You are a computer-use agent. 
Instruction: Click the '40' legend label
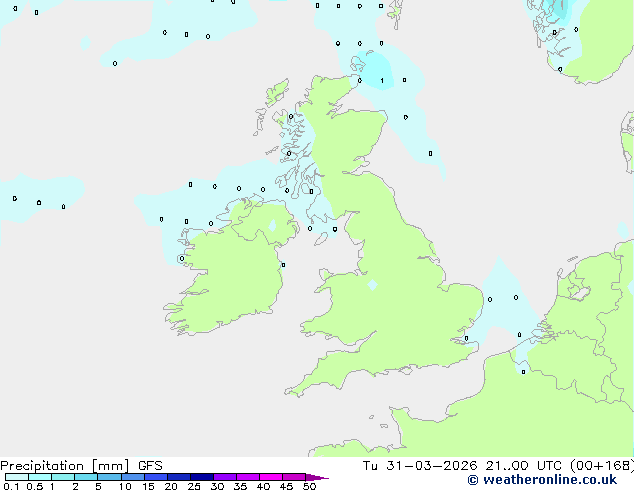pyautogui.click(x=263, y=486)
